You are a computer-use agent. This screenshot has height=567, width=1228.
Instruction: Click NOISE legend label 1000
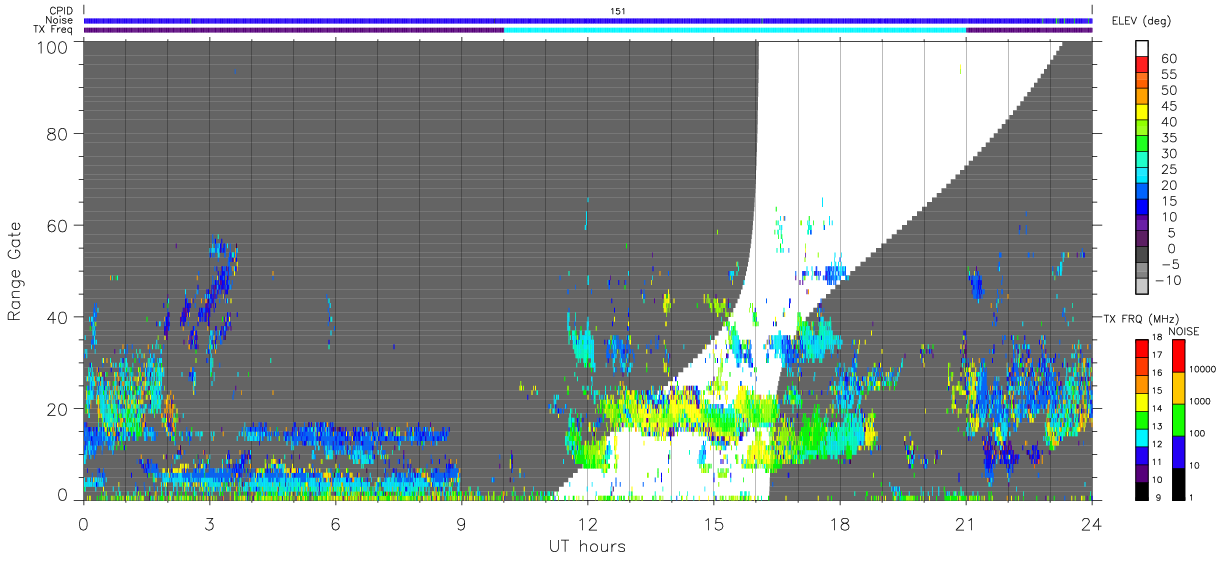click(x=1201, y=401)
